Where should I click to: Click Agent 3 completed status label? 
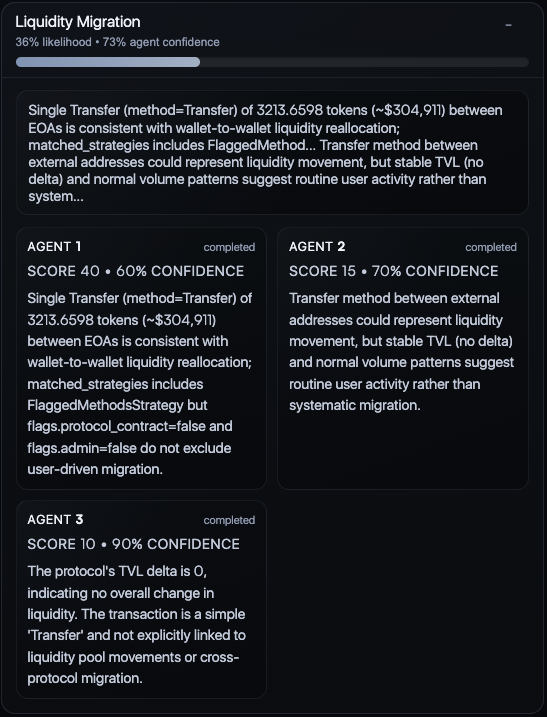[229, 520]
